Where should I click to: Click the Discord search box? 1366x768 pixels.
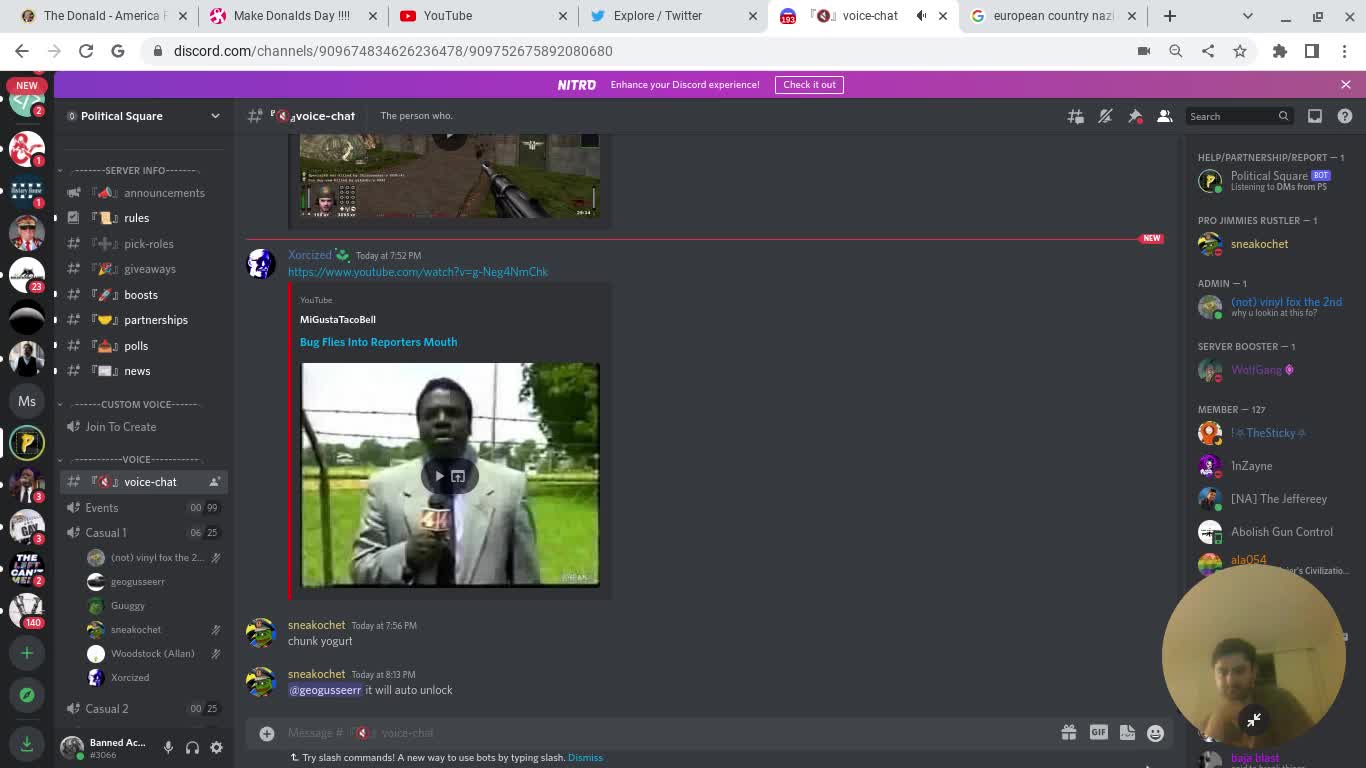pyautogui.click(x=1239, y=116)
